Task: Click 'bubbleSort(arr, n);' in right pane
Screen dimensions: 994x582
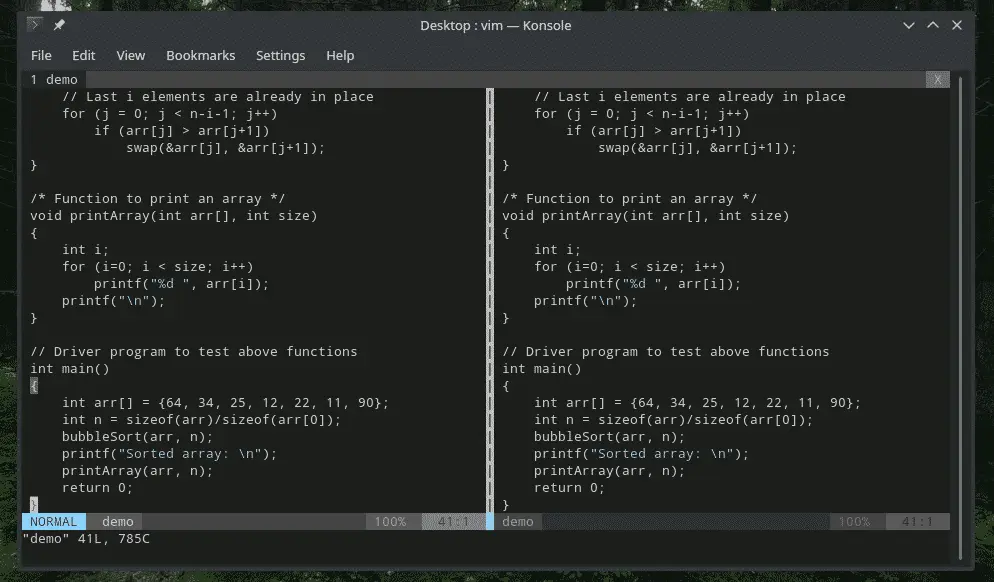Action: coord(609,437)
